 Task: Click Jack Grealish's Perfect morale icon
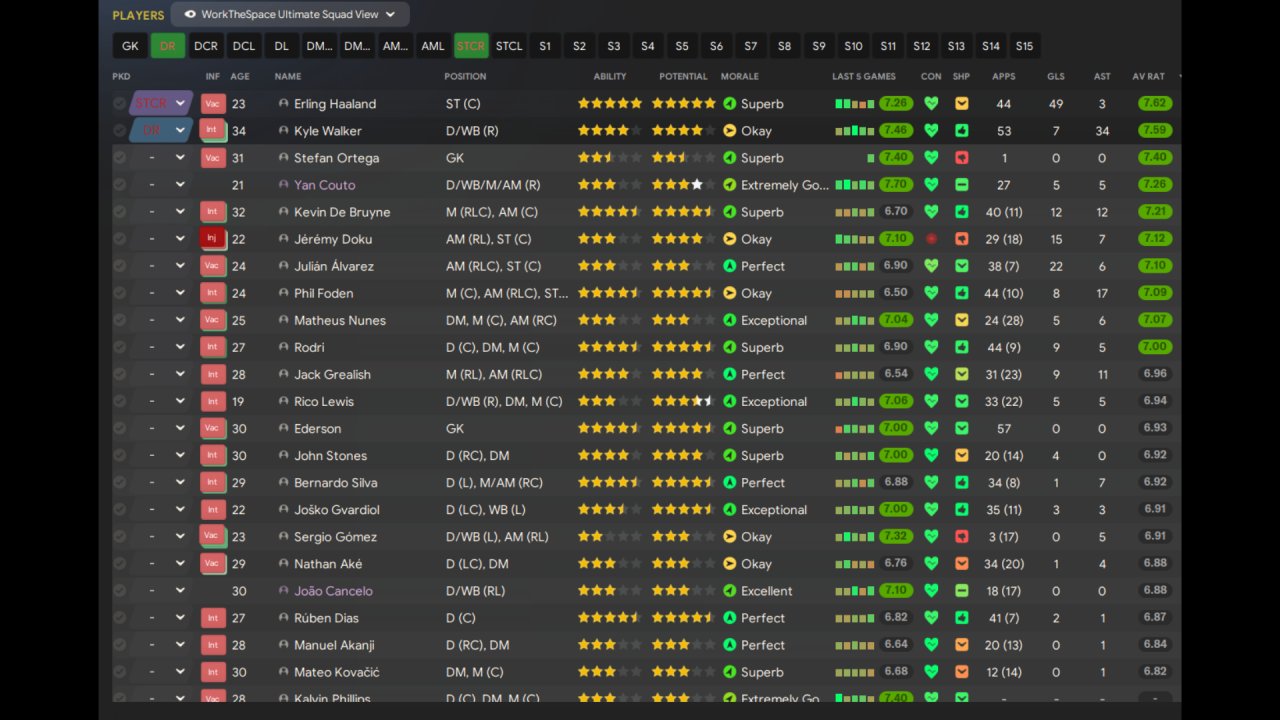(x=730, y=374)
